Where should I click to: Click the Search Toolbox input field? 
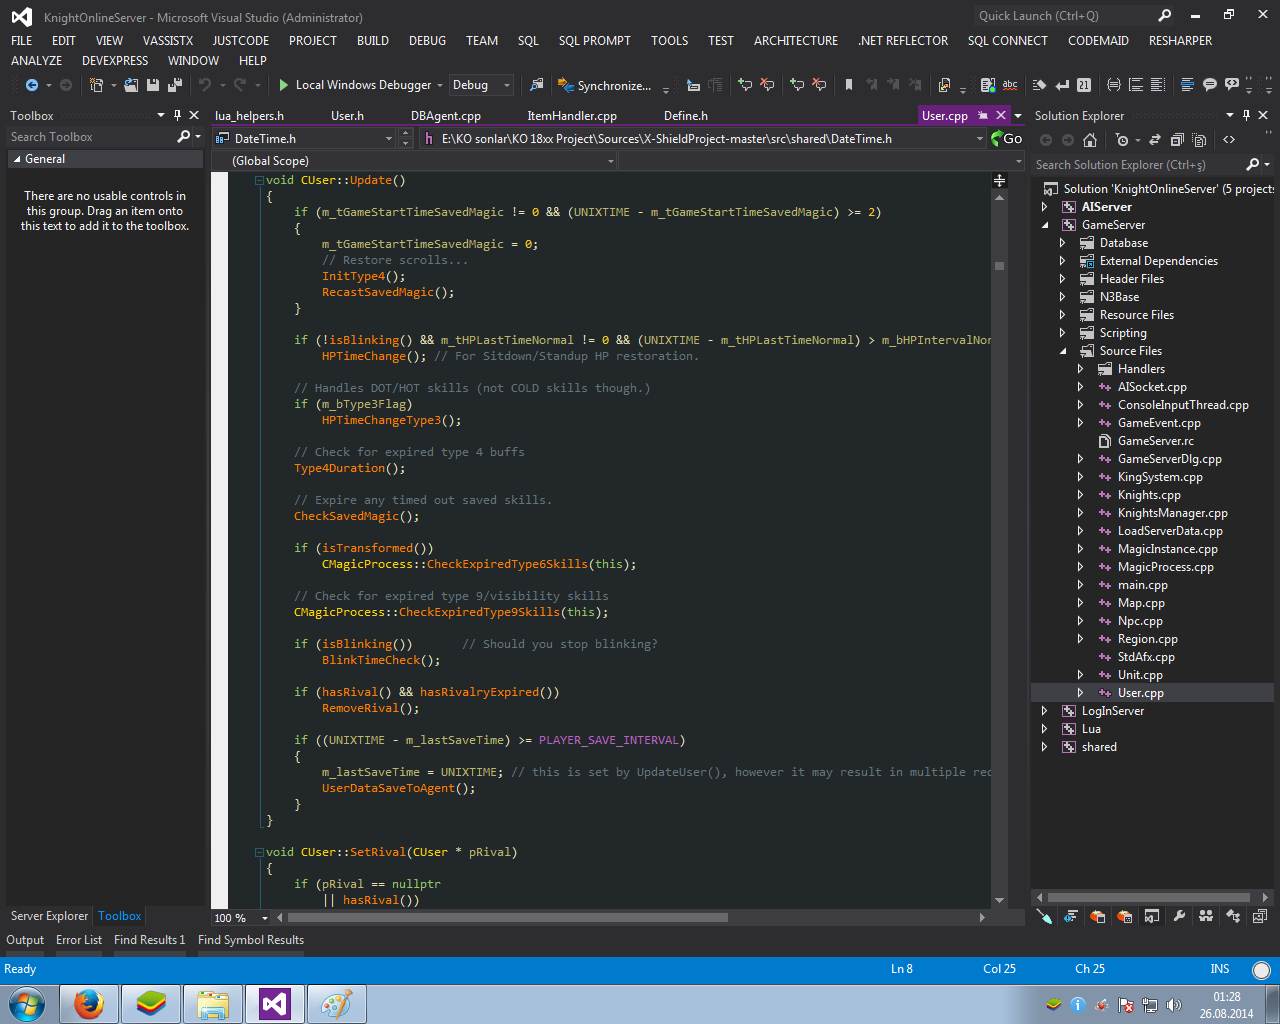coord(92,137)
